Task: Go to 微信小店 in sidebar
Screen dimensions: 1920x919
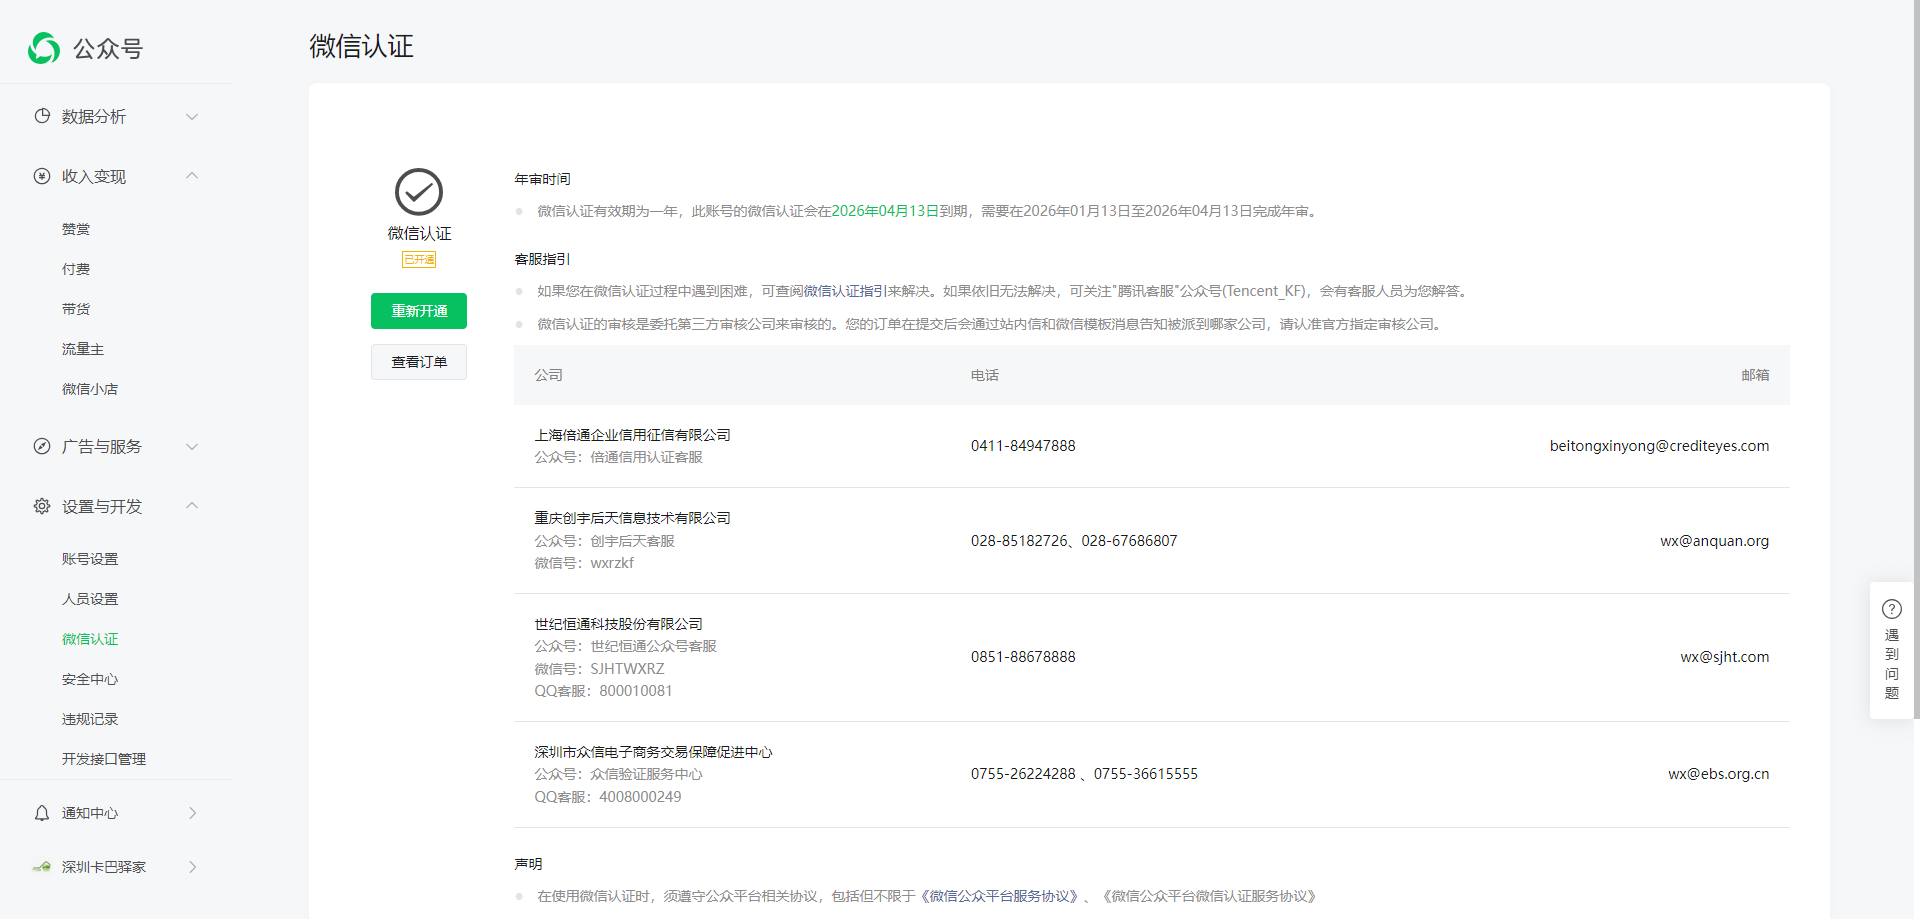Action: tap(90, 389)
